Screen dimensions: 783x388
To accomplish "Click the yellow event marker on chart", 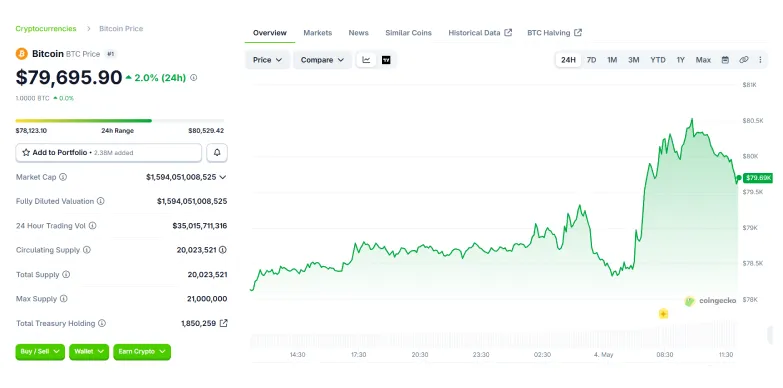I will (x=663, y=314).
